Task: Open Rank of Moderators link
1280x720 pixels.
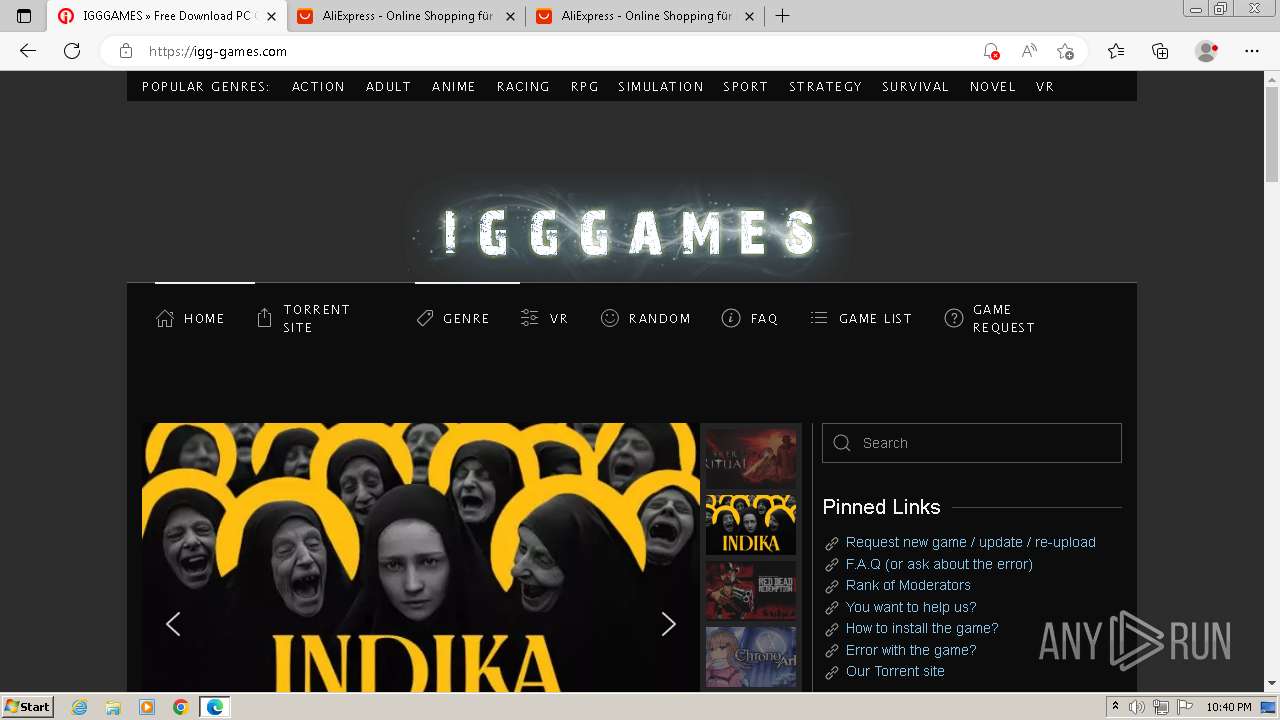Action: [x=908, y=585]
